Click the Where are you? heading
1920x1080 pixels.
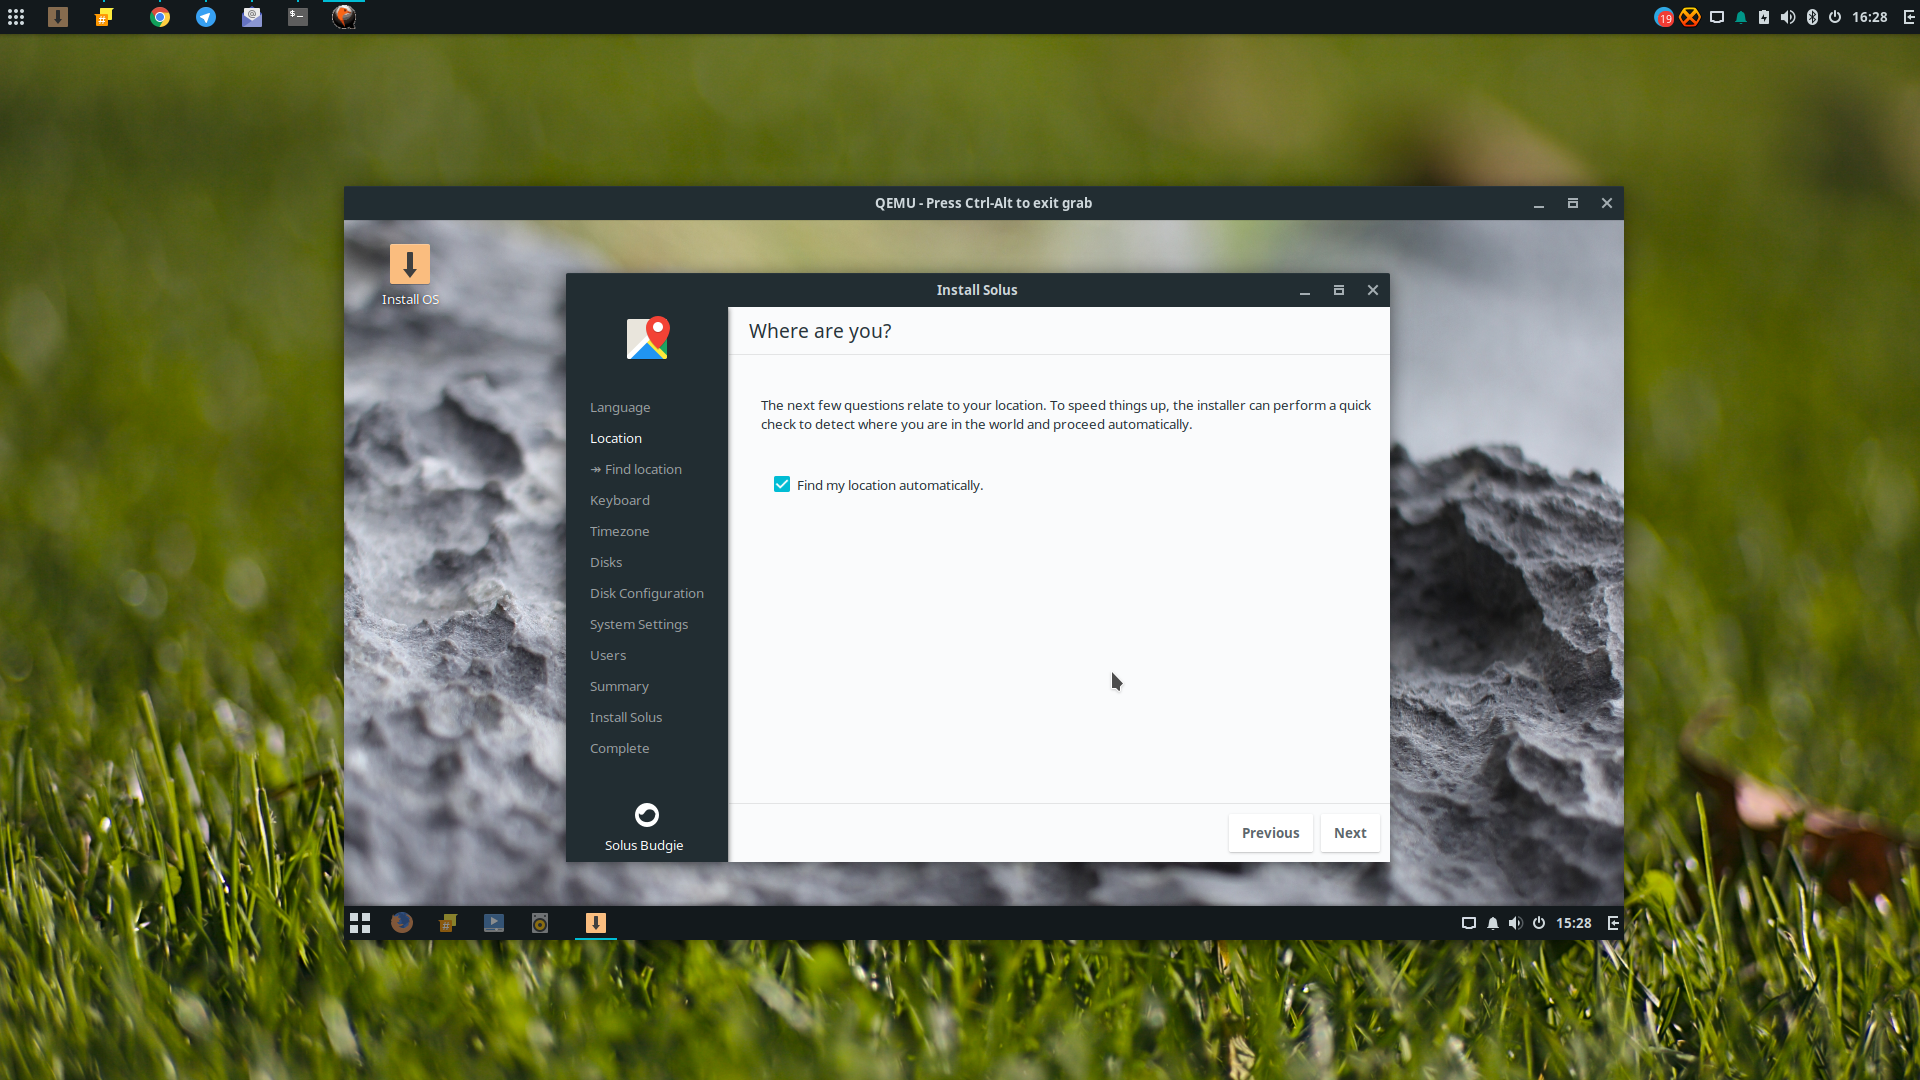click(x=820, y=331)
